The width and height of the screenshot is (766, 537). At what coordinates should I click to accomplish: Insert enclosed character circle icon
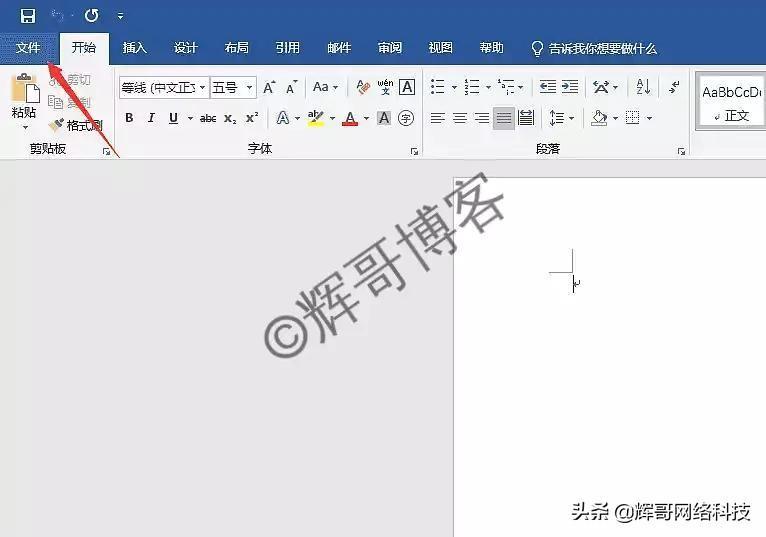[x=406, y=118]
